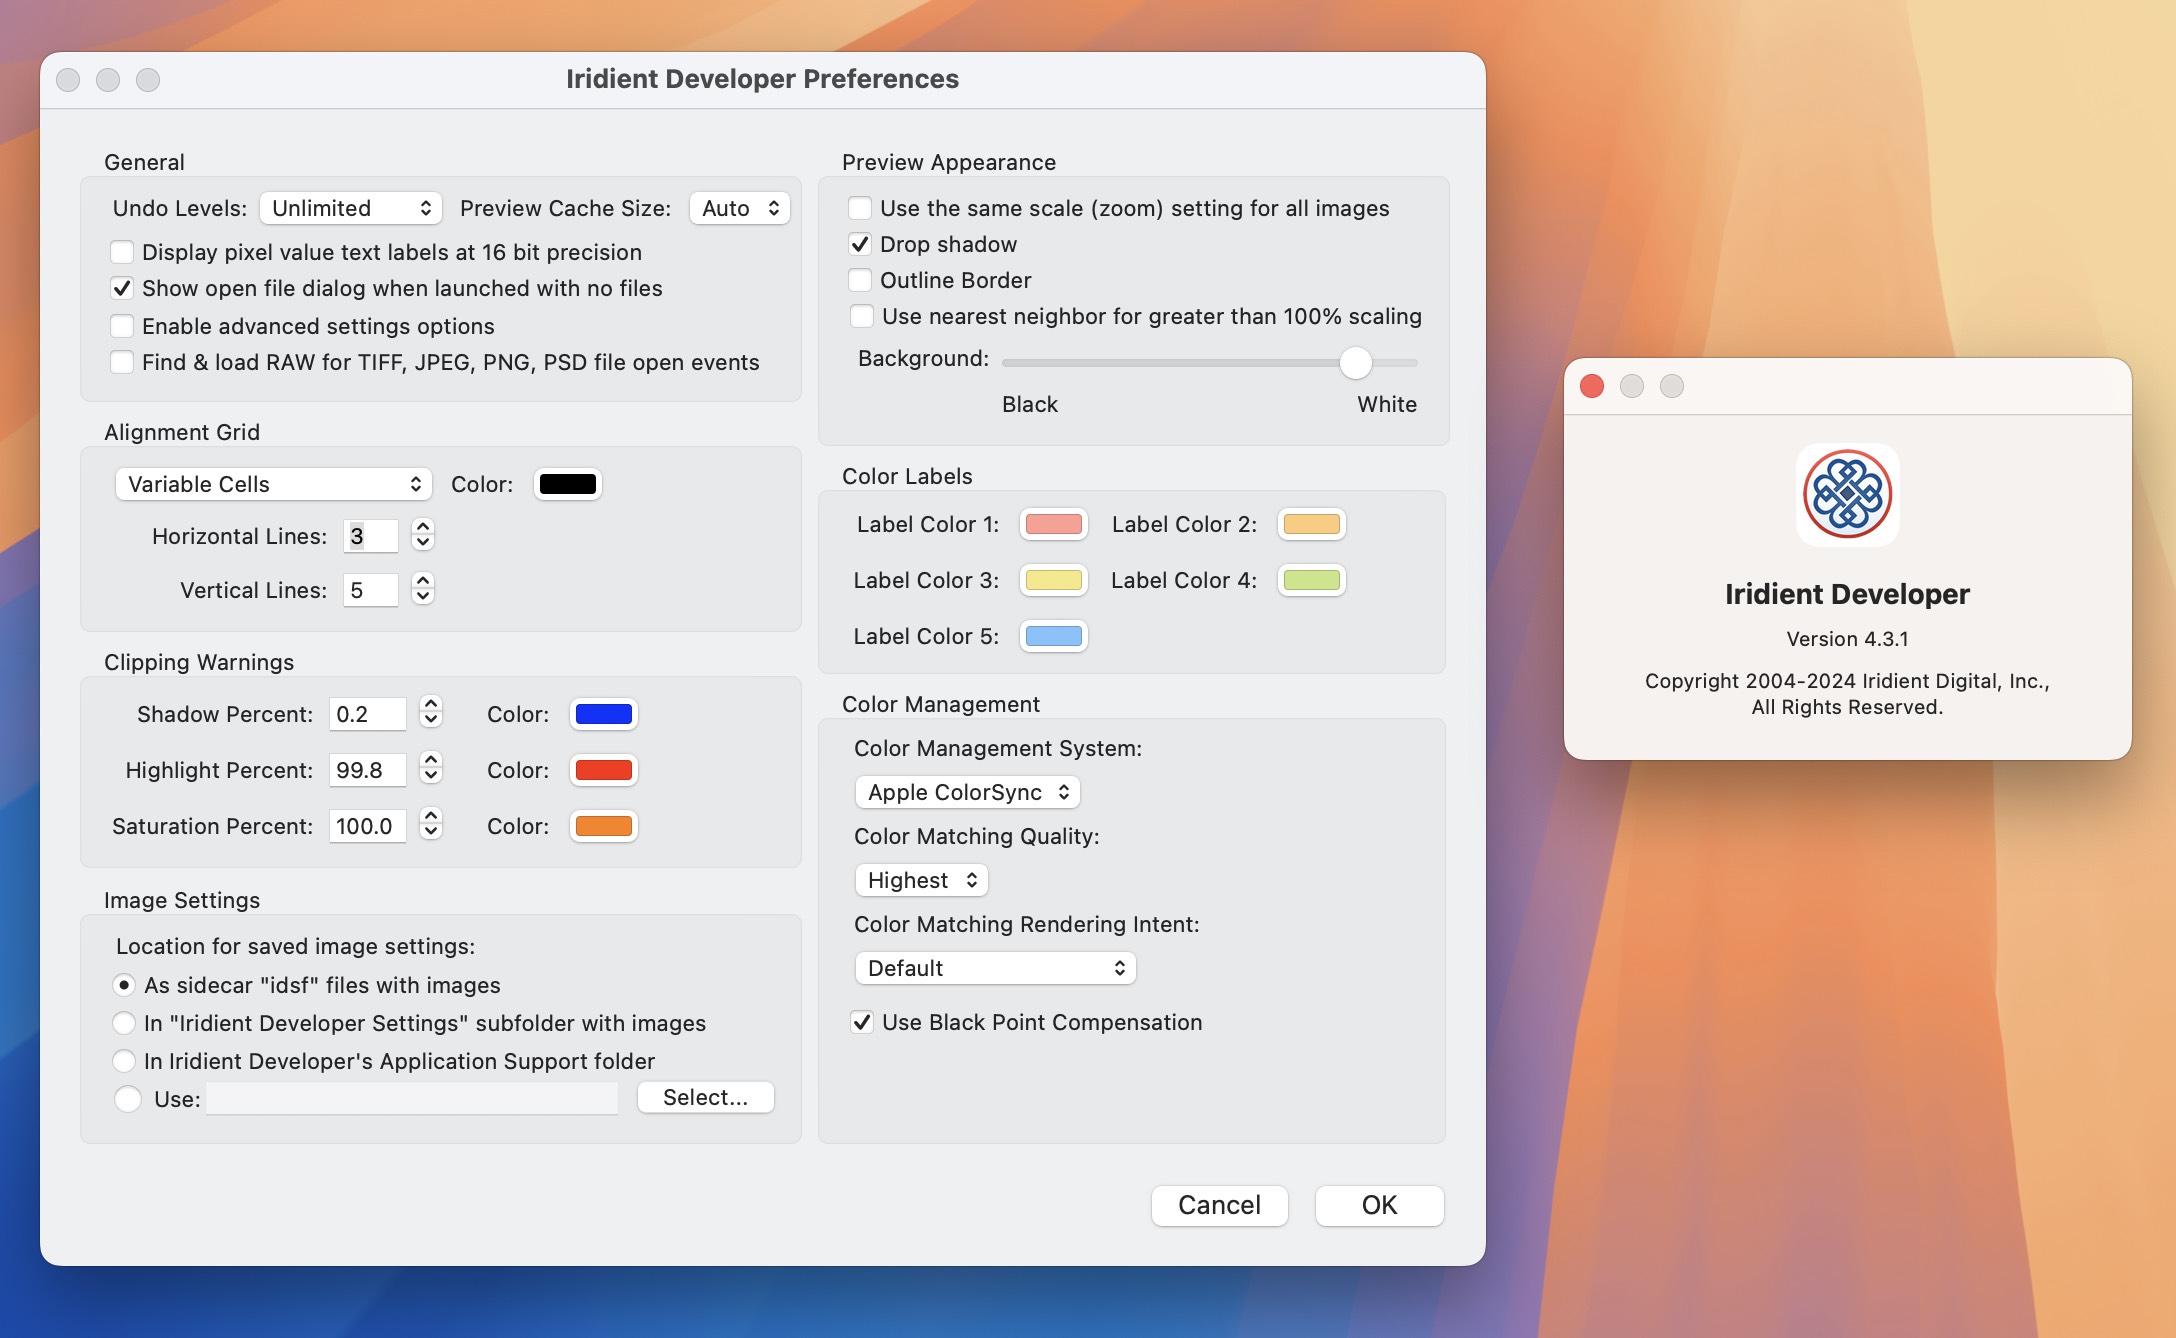Click the Shadow Percent input field
Viewport: 2176px width, 1338px height.
(368, 714)
